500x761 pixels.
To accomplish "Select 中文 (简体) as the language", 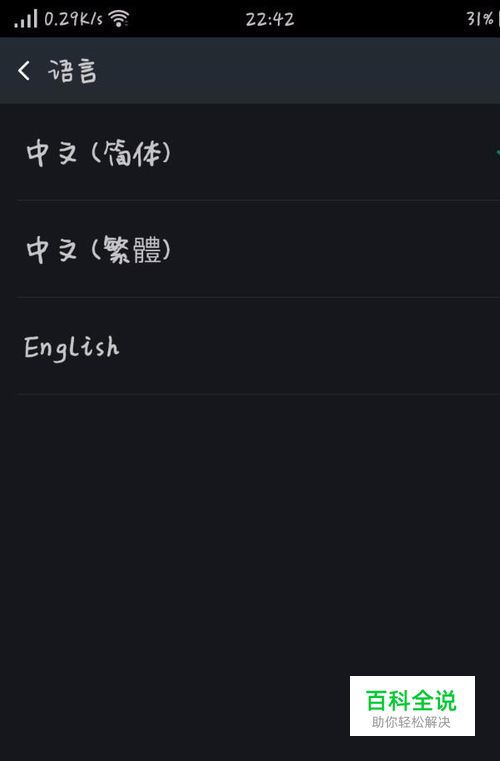I will pos(258,152).
